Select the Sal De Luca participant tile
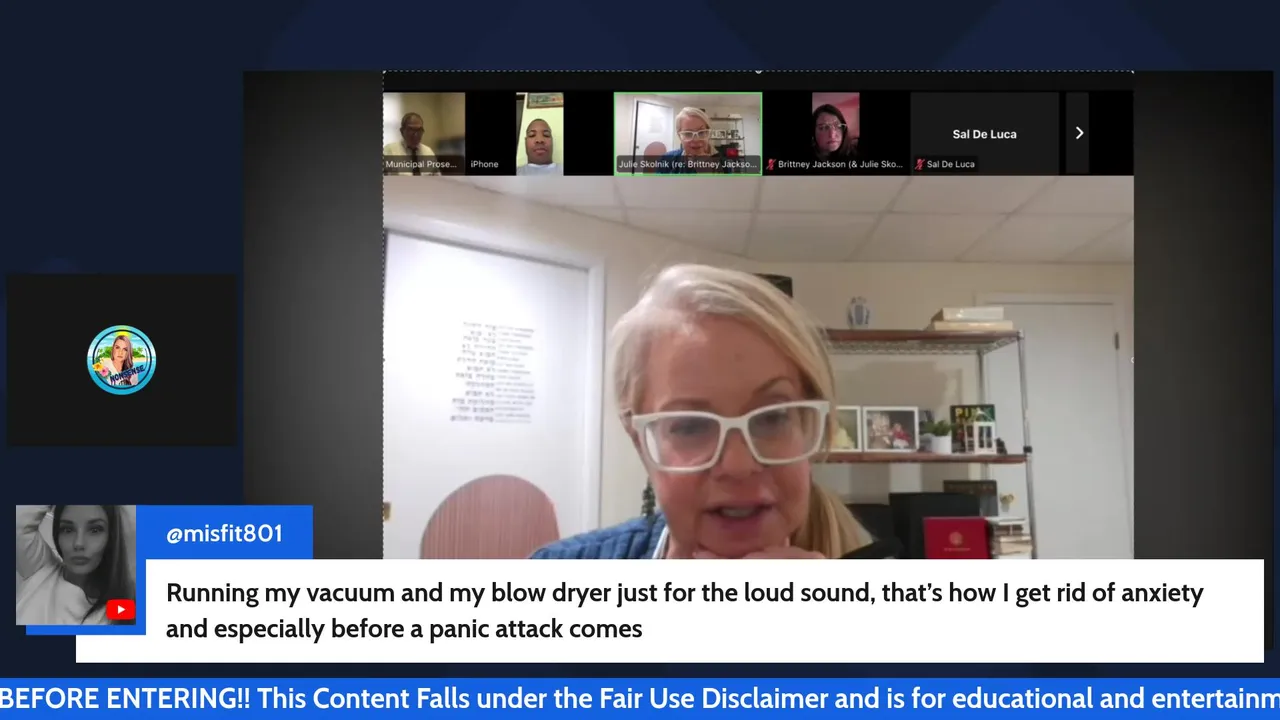The image size is (1280, 720). (984, 133)
